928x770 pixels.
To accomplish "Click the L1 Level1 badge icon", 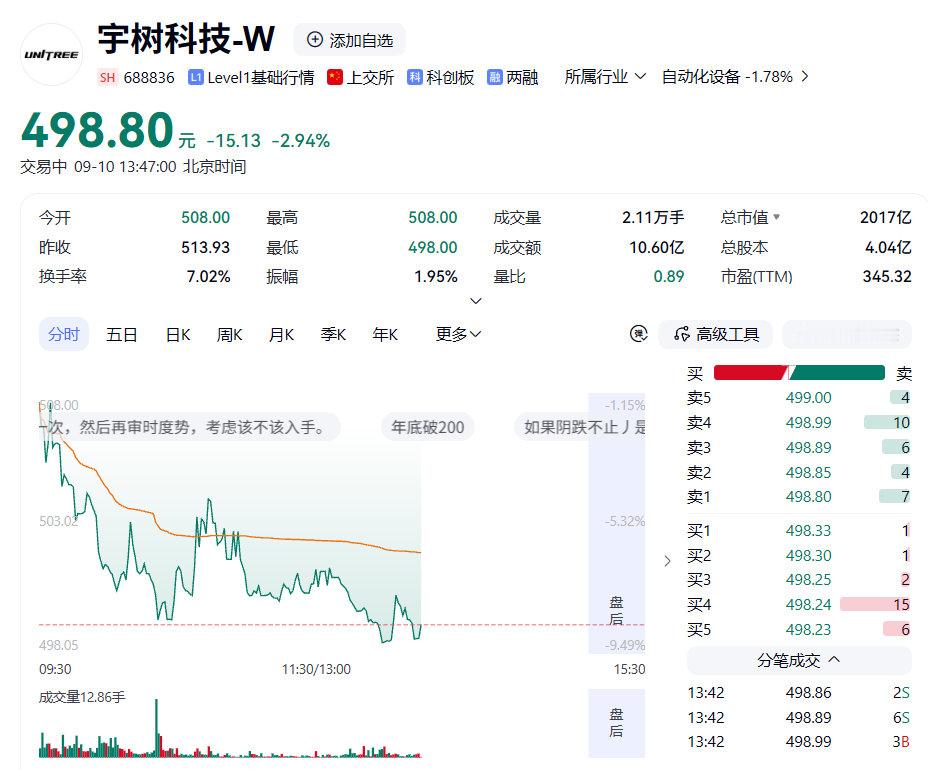I will [x=195, y=77].
